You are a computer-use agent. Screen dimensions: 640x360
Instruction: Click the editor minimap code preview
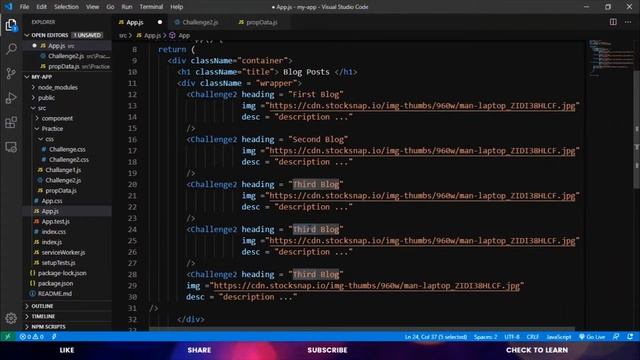pos(611,57)
